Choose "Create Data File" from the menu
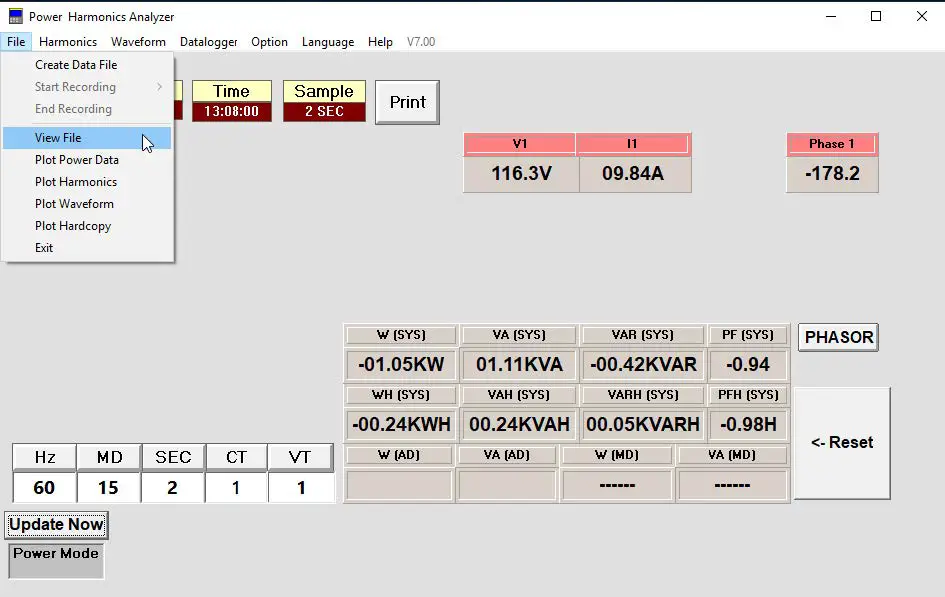 coord(76,64)
